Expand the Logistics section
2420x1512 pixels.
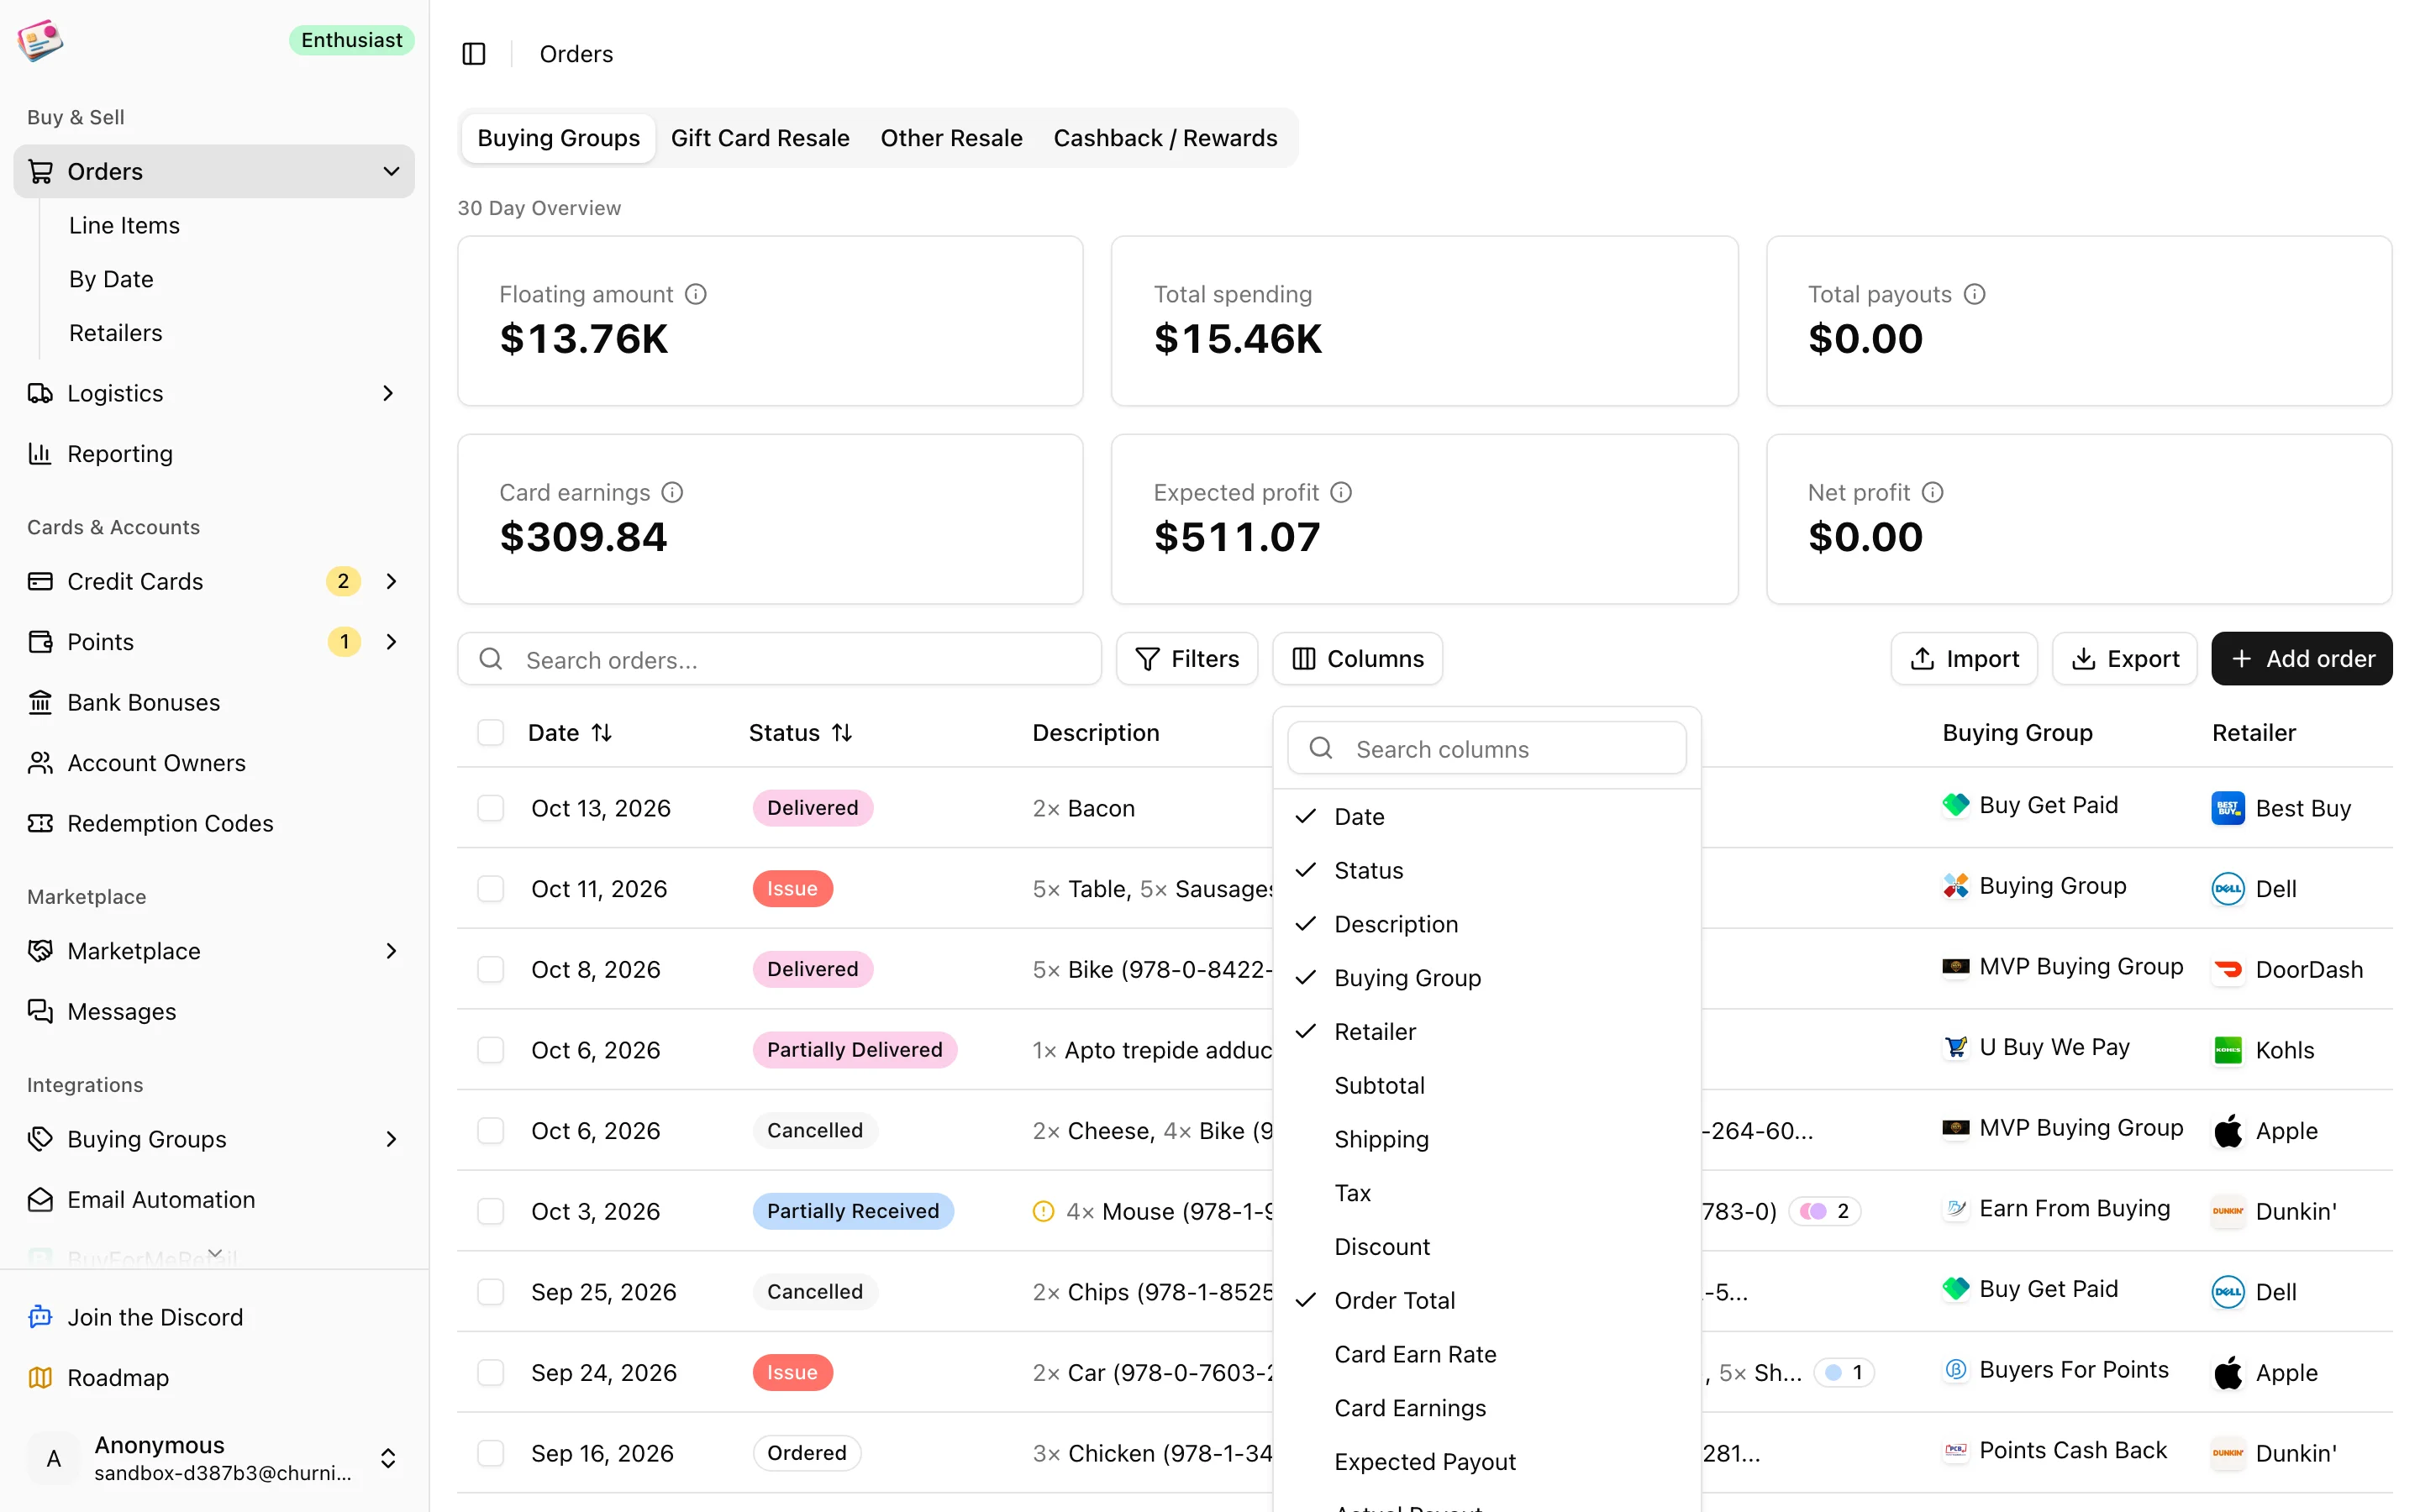[389, 394]
